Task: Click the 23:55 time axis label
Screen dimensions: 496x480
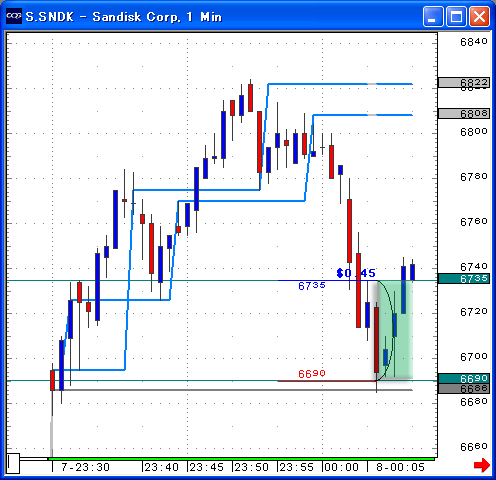Action: point(297,467)
